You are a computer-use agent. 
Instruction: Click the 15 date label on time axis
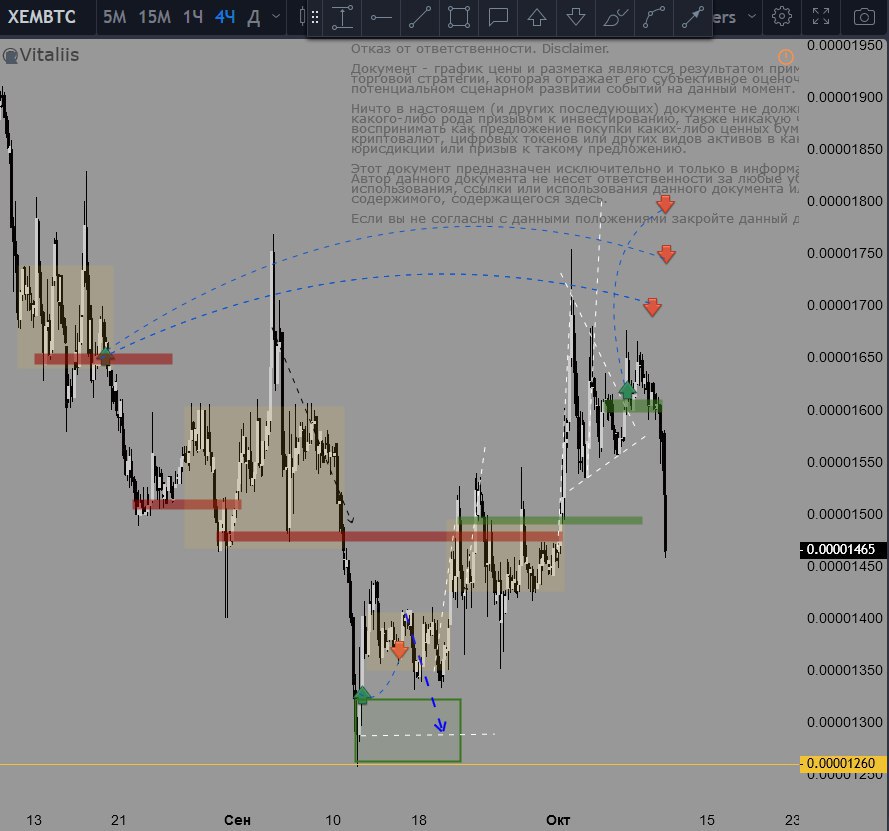(707, 820)
